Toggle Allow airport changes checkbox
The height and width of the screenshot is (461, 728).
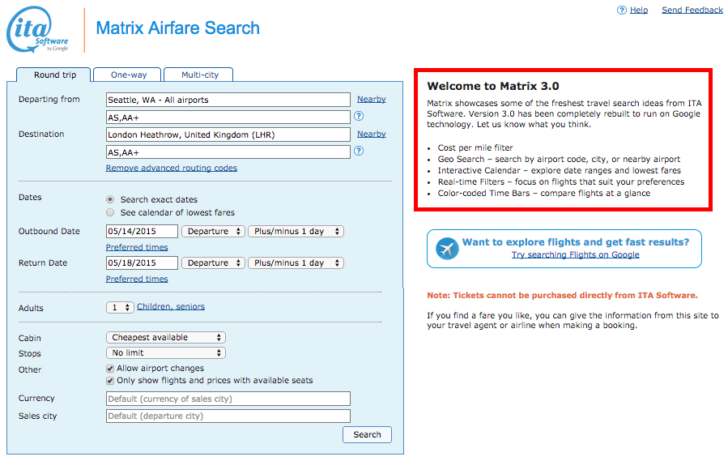pyautogui.click(x=110, y=369)
